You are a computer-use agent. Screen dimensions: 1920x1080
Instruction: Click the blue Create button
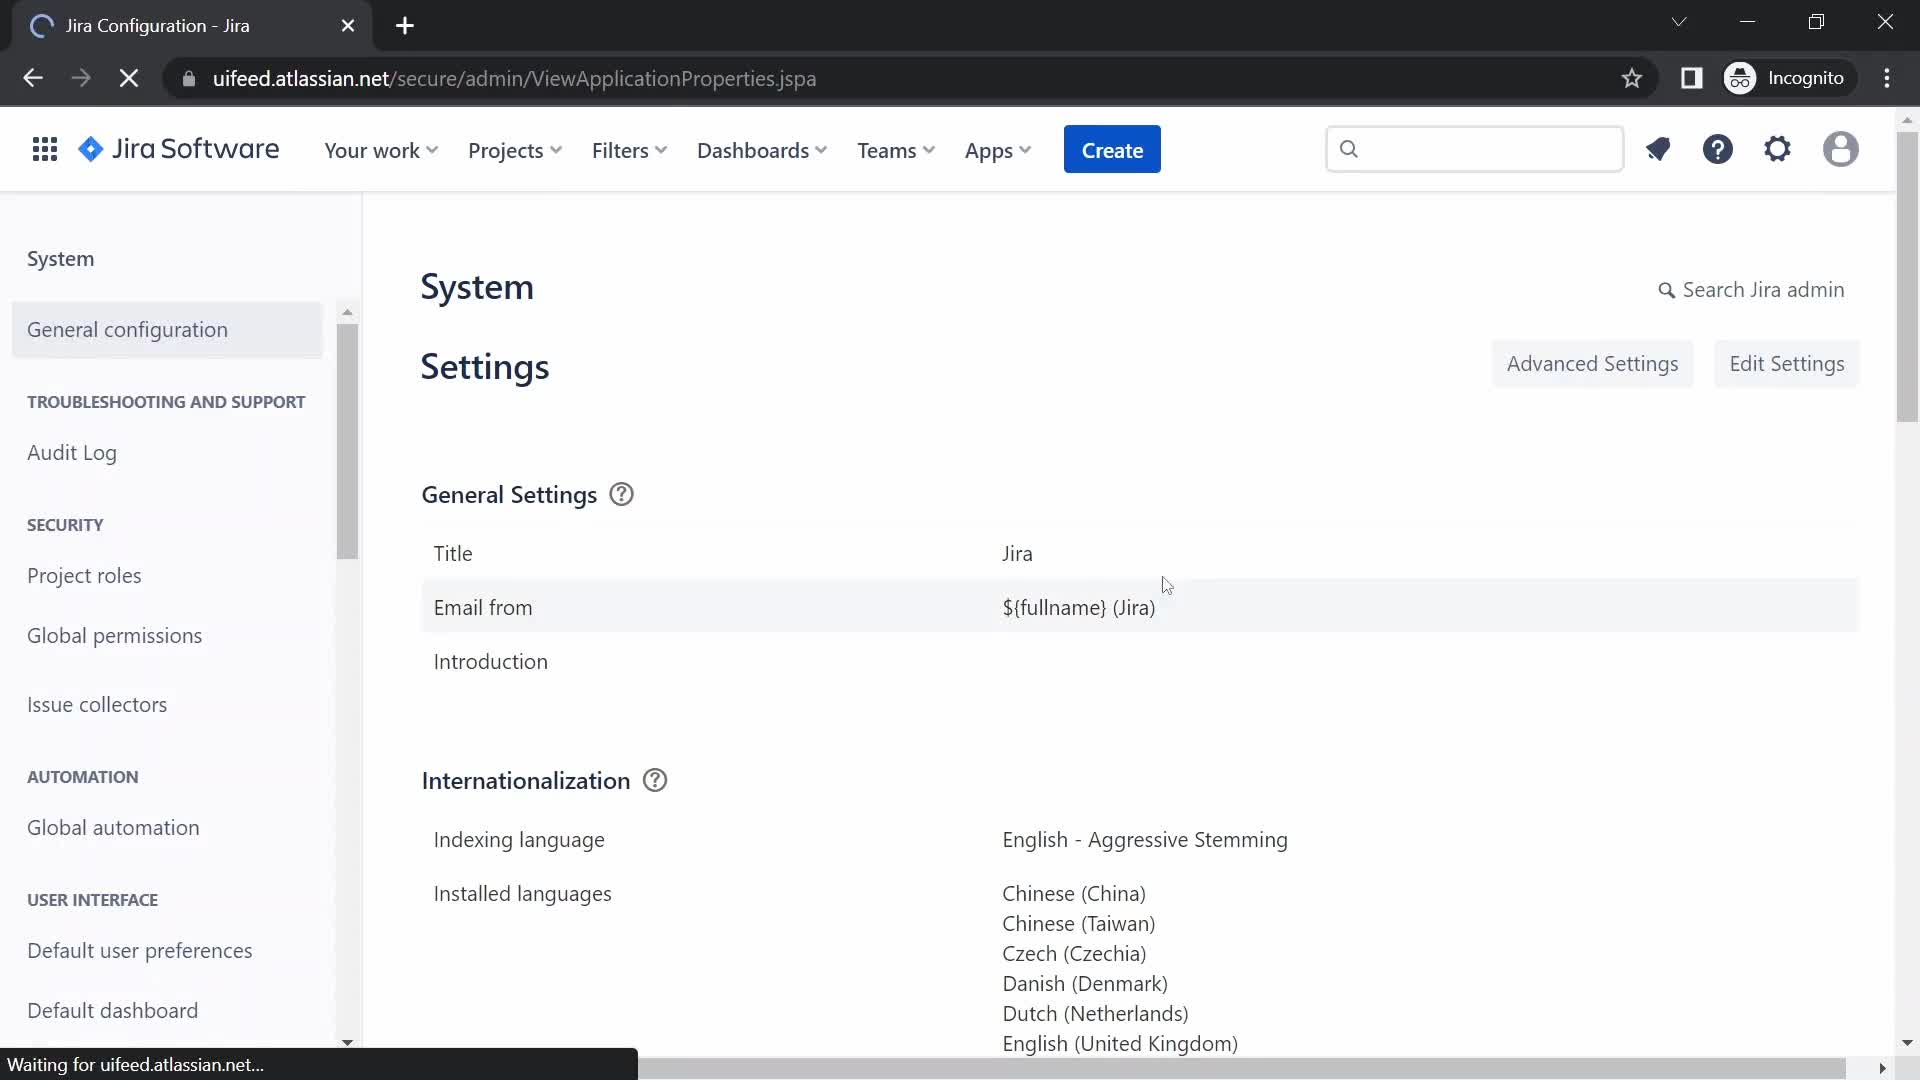point(1112,150)
